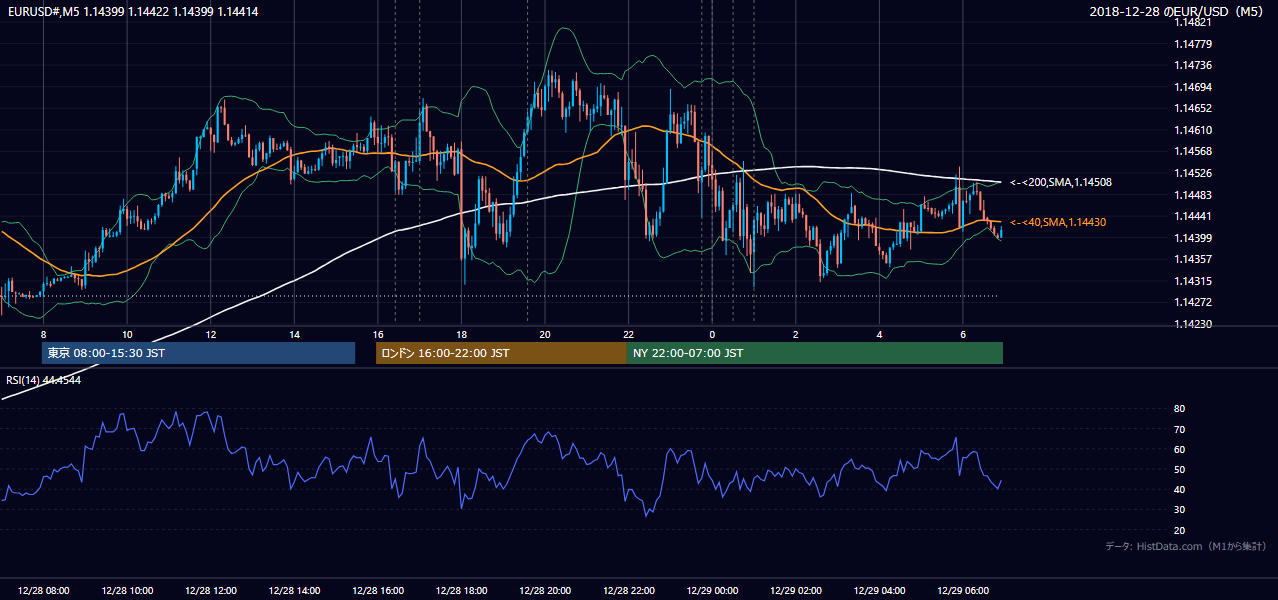Click the RSI 30 level label
Image resolution: width=1278 pixels, height=600 pixels.
click(x=1179, y=510)
